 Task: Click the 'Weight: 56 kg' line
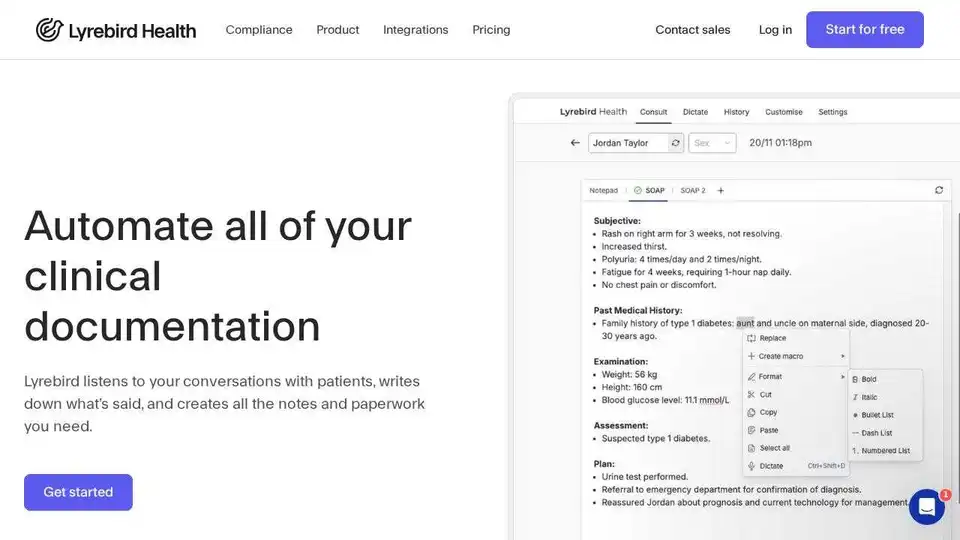click(x=629, y=374)
